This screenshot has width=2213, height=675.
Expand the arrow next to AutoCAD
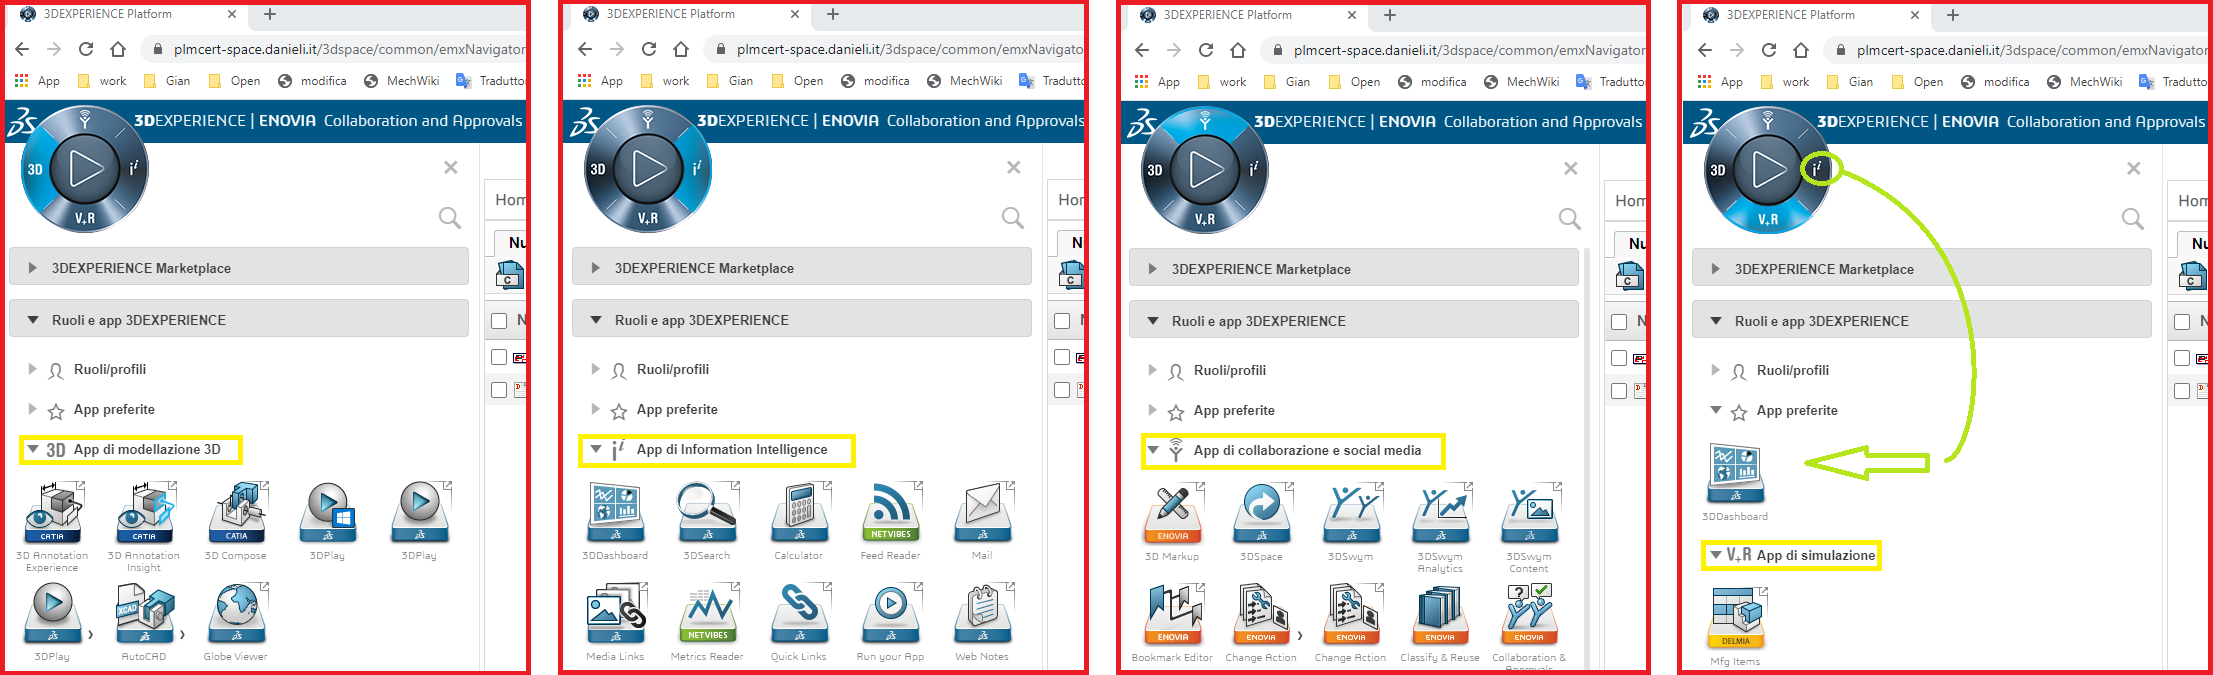coord(183,635)
